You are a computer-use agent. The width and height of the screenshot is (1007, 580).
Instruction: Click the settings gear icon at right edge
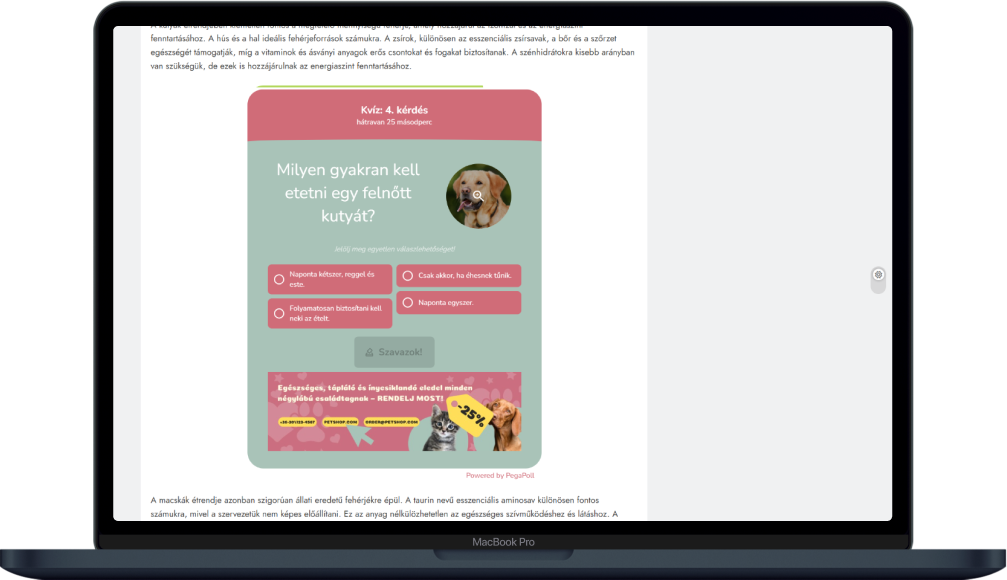click(x=878, y=274)
